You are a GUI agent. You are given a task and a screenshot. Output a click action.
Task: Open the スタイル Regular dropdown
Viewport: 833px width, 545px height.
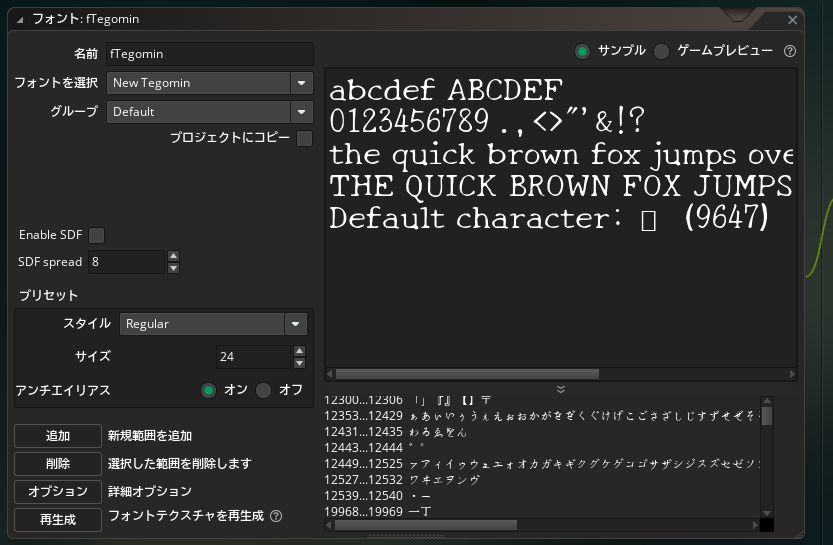tap(295, 324)
